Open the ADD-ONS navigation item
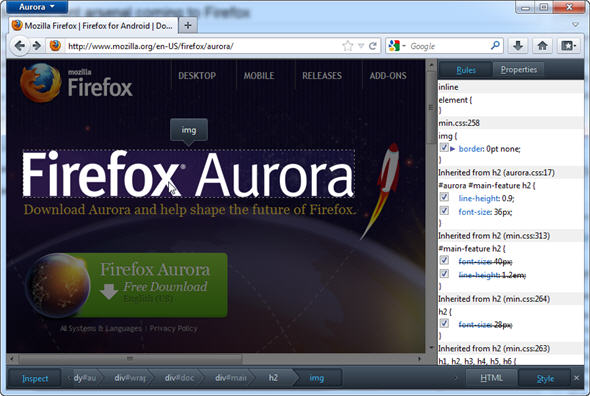Viewport: 590px width, 396px height. pyautogui.click(x=388, y=76)
